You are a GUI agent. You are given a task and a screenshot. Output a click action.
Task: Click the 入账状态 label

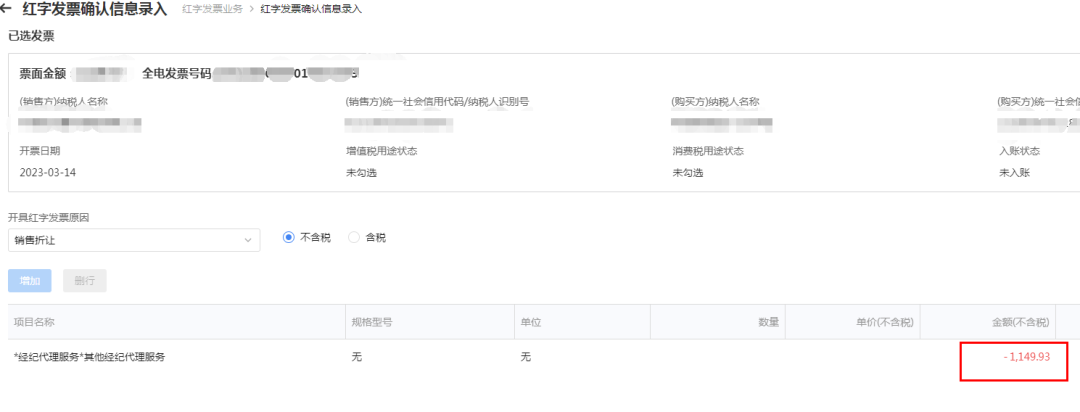tap(1019, 151)
